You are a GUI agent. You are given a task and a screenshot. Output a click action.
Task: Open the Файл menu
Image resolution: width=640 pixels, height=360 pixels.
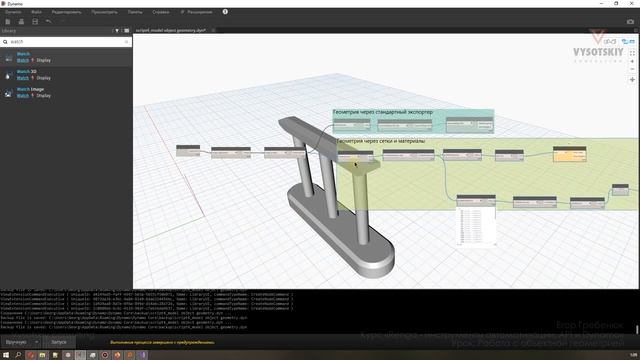tap(36, 12)
